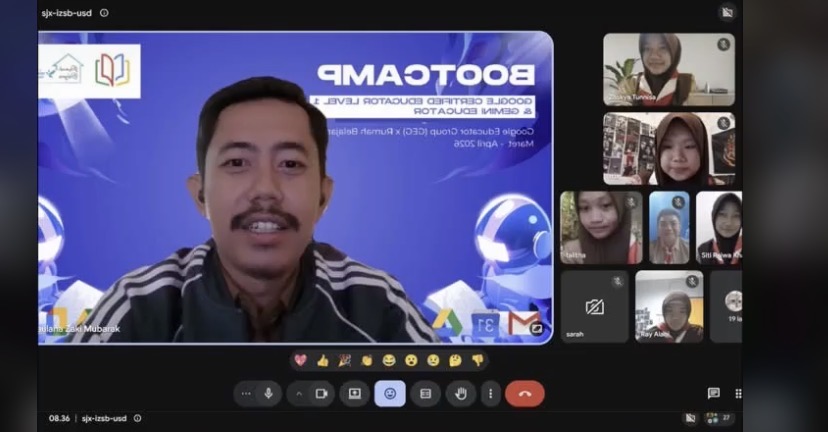
Task: Close the emoji reactions bar with smiley button
Action: pos(390,394)
